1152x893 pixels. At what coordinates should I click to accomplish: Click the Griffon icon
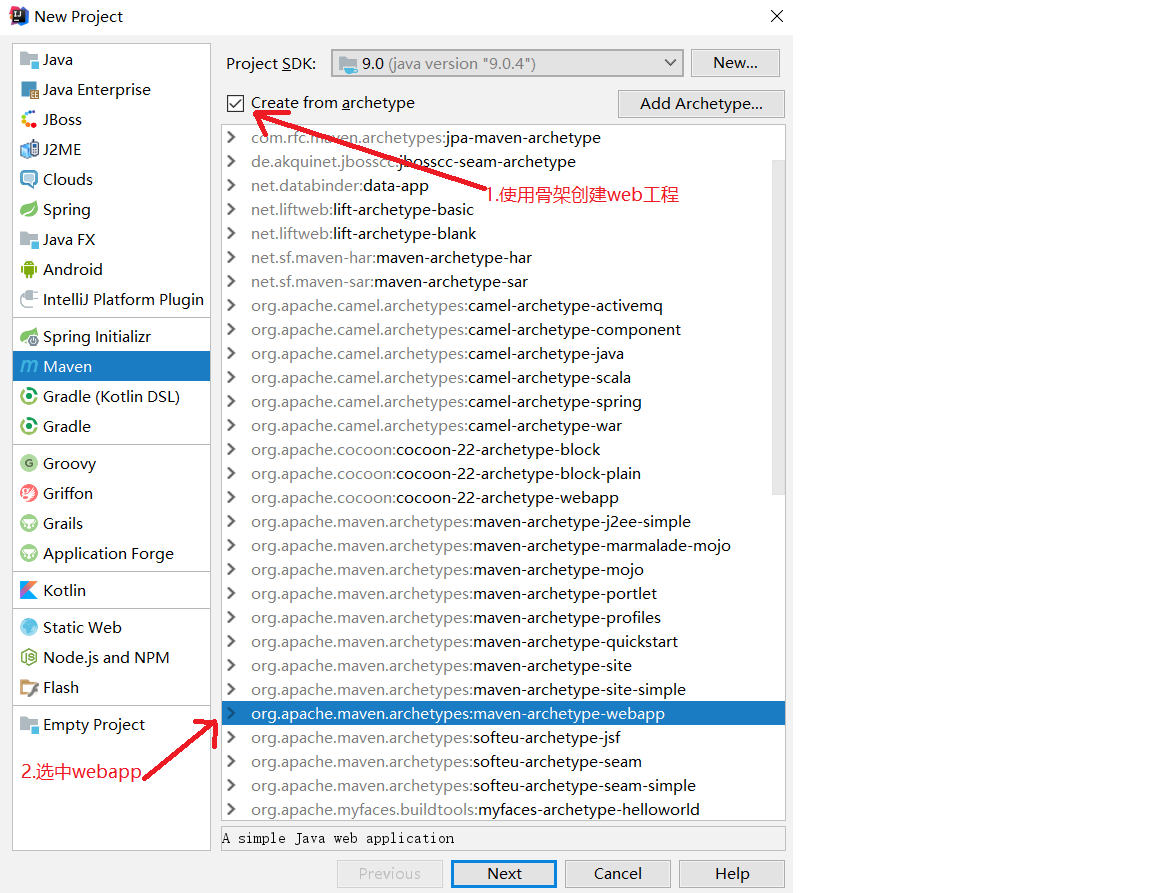point(29,493)
